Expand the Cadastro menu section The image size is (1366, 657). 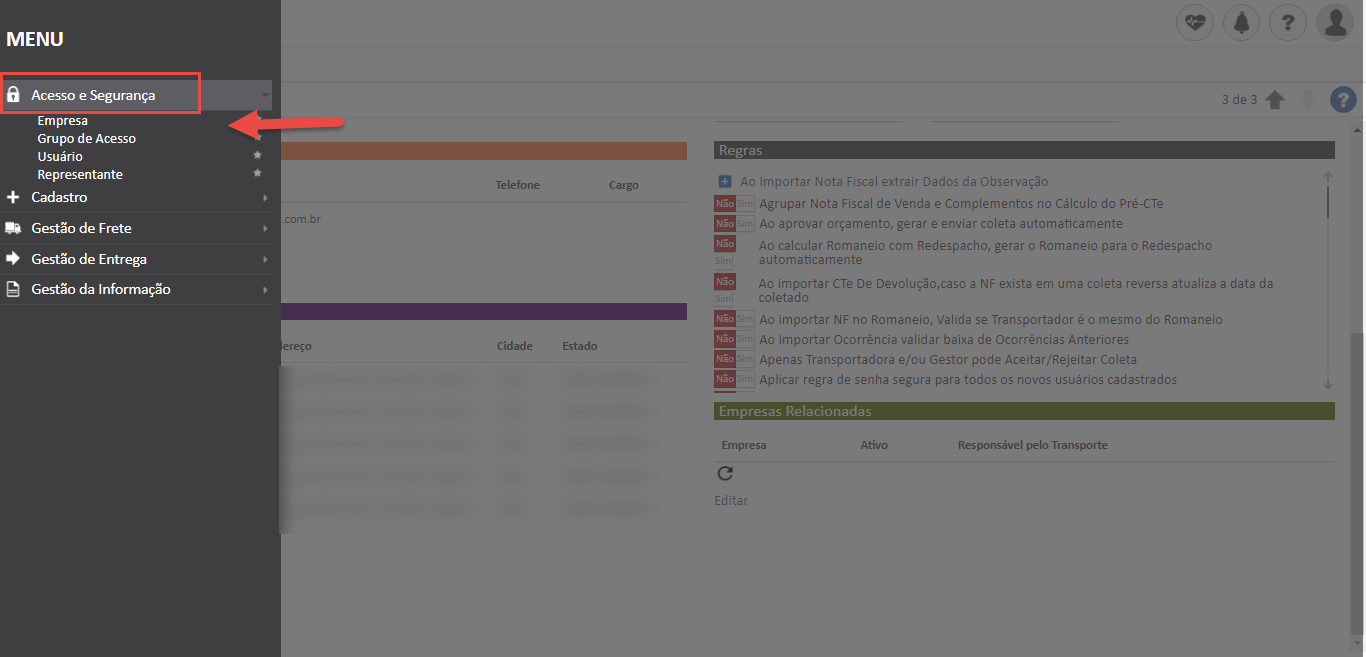coord(60,198)
